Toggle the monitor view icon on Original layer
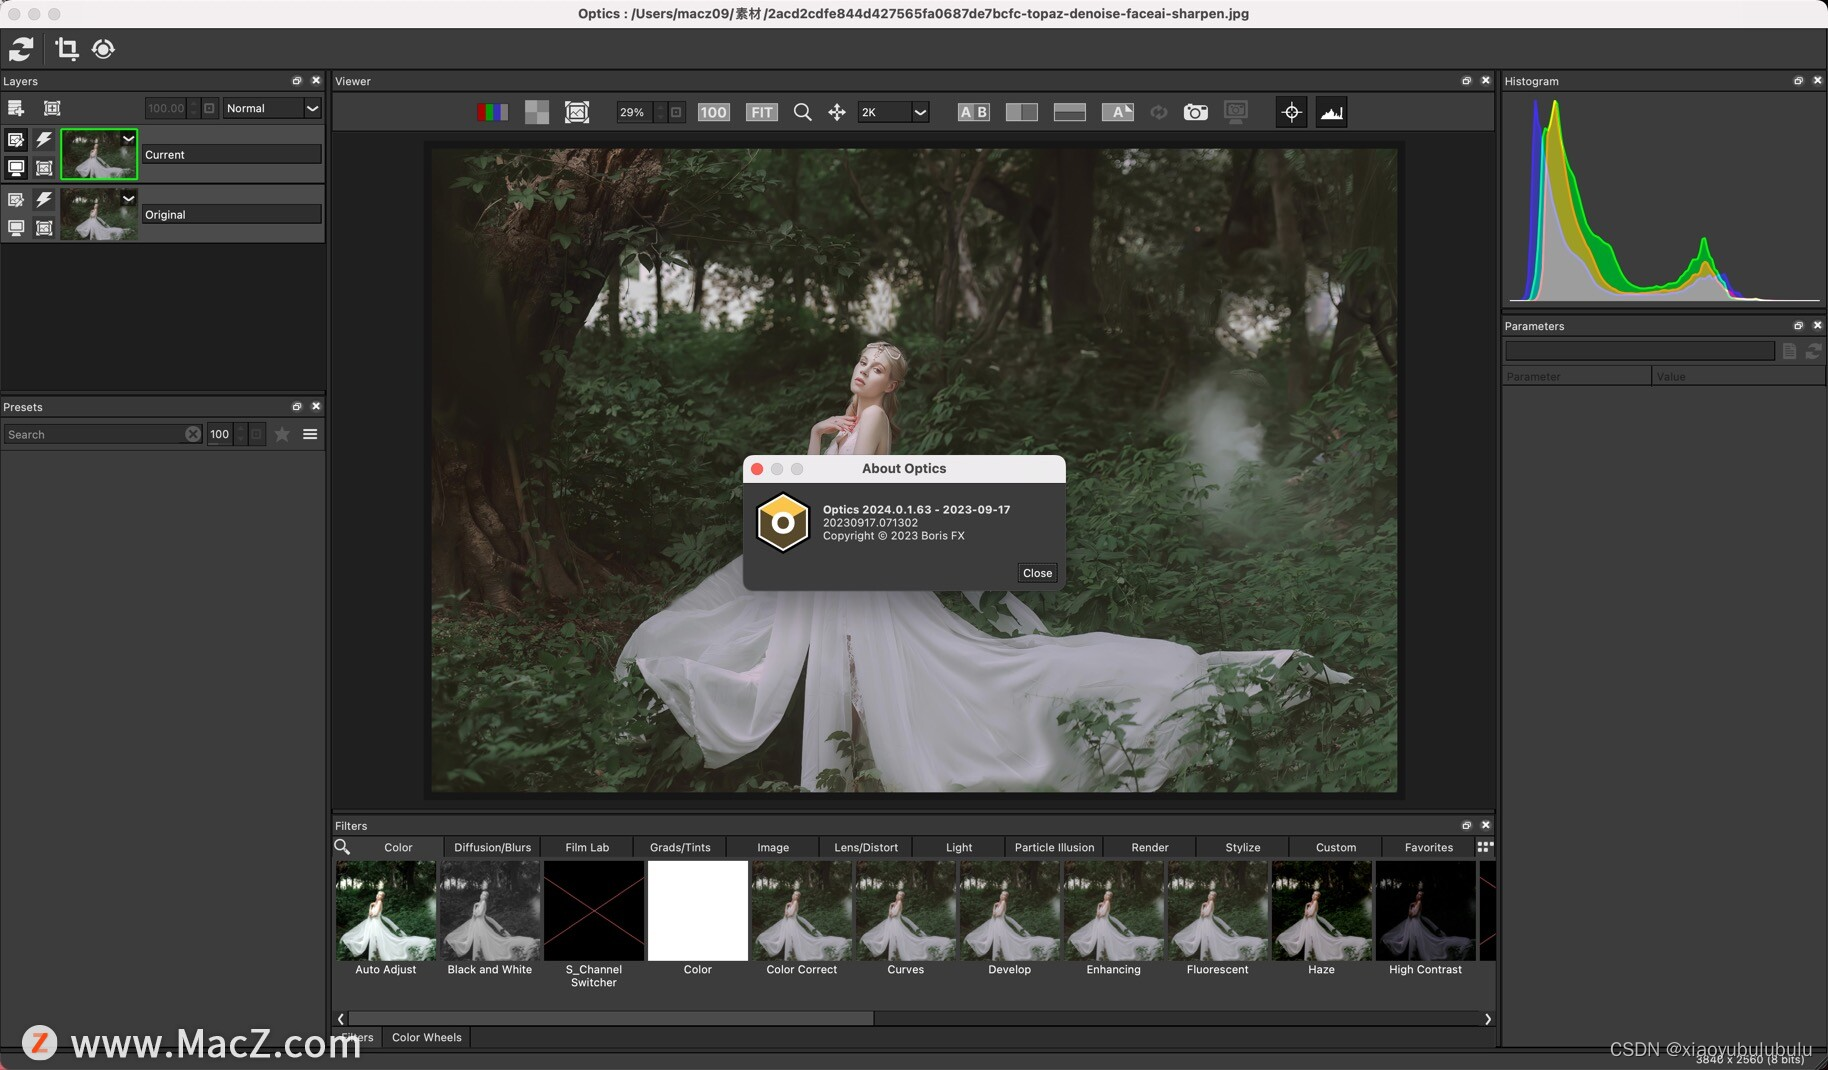Viewport: 1828px width, 1070px height. click(x=16, y=228)
